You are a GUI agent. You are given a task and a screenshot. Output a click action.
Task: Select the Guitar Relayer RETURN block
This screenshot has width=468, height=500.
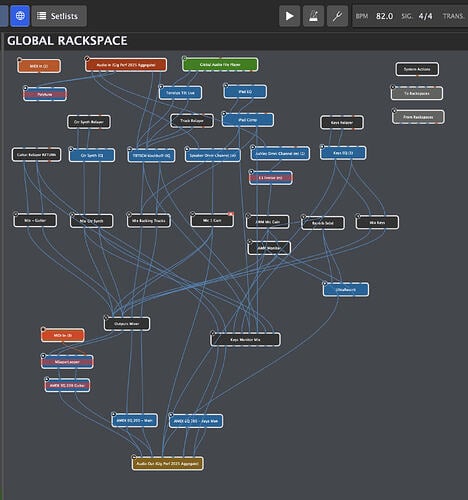[37, 155]
